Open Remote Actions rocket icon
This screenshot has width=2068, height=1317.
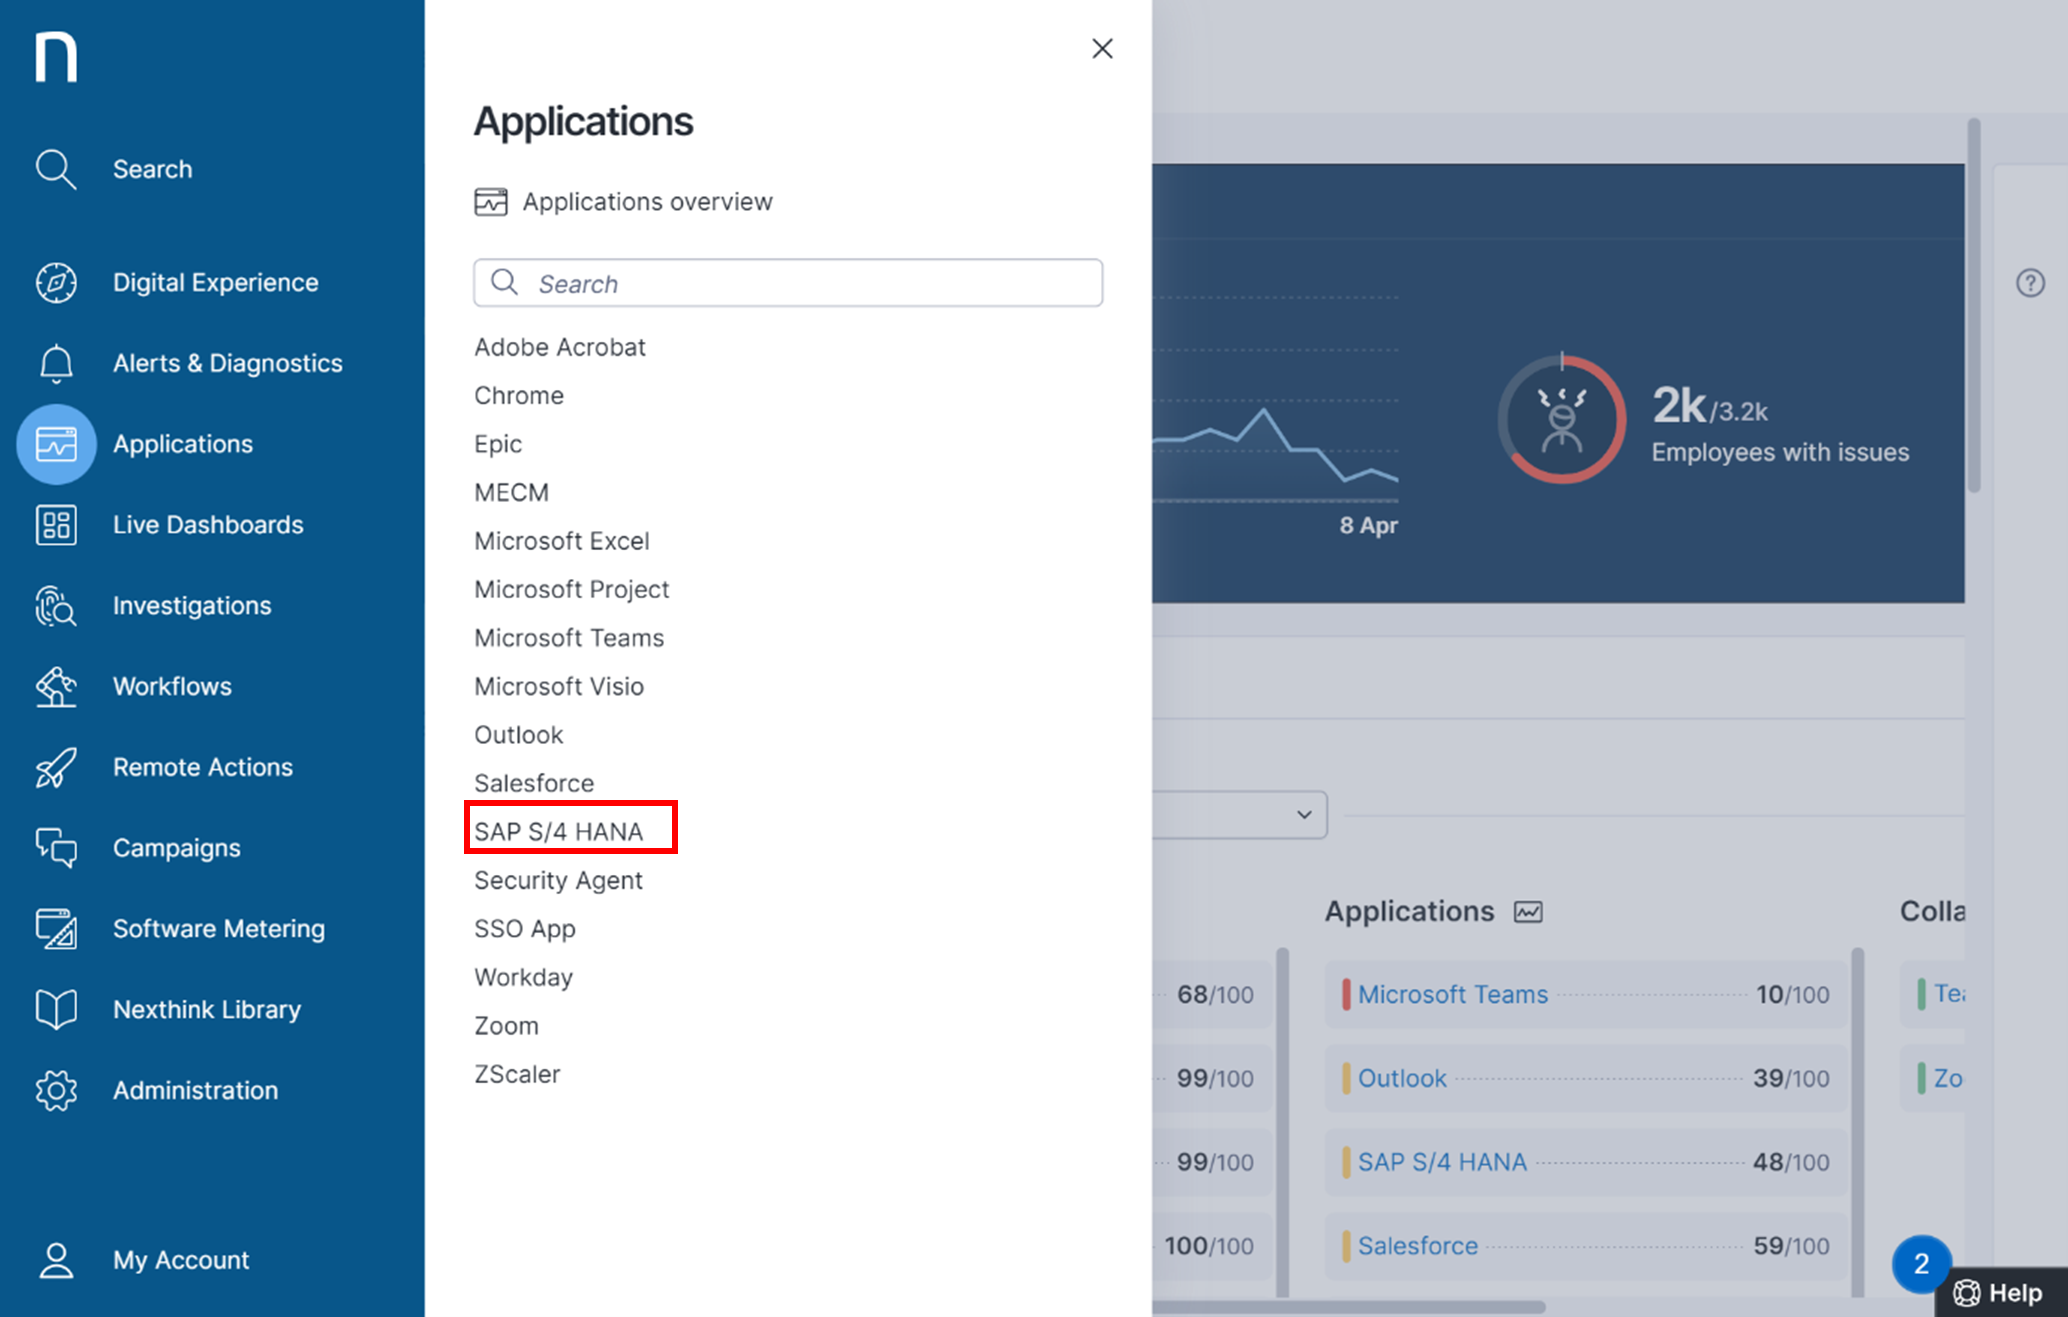click(56, 767)
